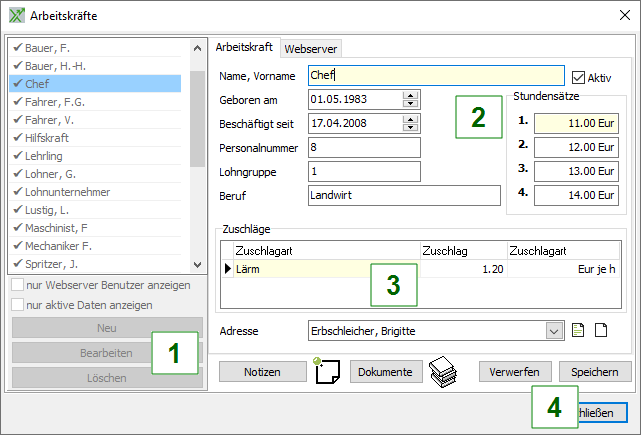The image size is (641, 435).
Task: Decrease Beschäftigt seit date with down arrow
Action: (409, 127)
